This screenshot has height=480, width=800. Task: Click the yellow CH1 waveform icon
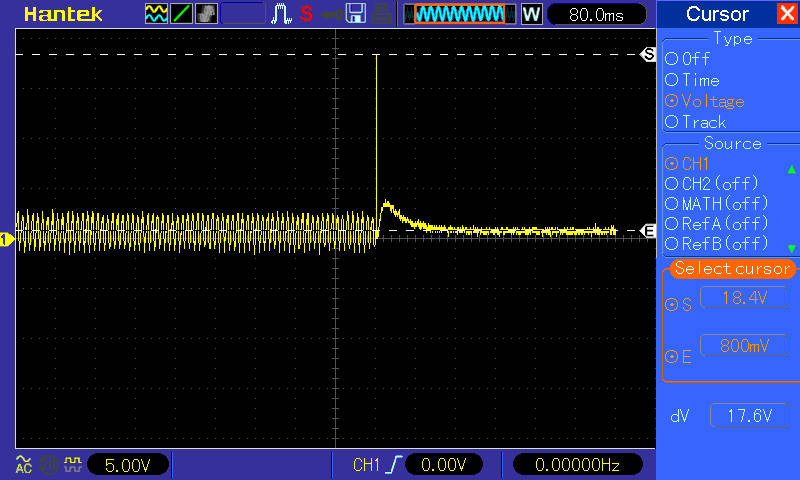point(156,14)
